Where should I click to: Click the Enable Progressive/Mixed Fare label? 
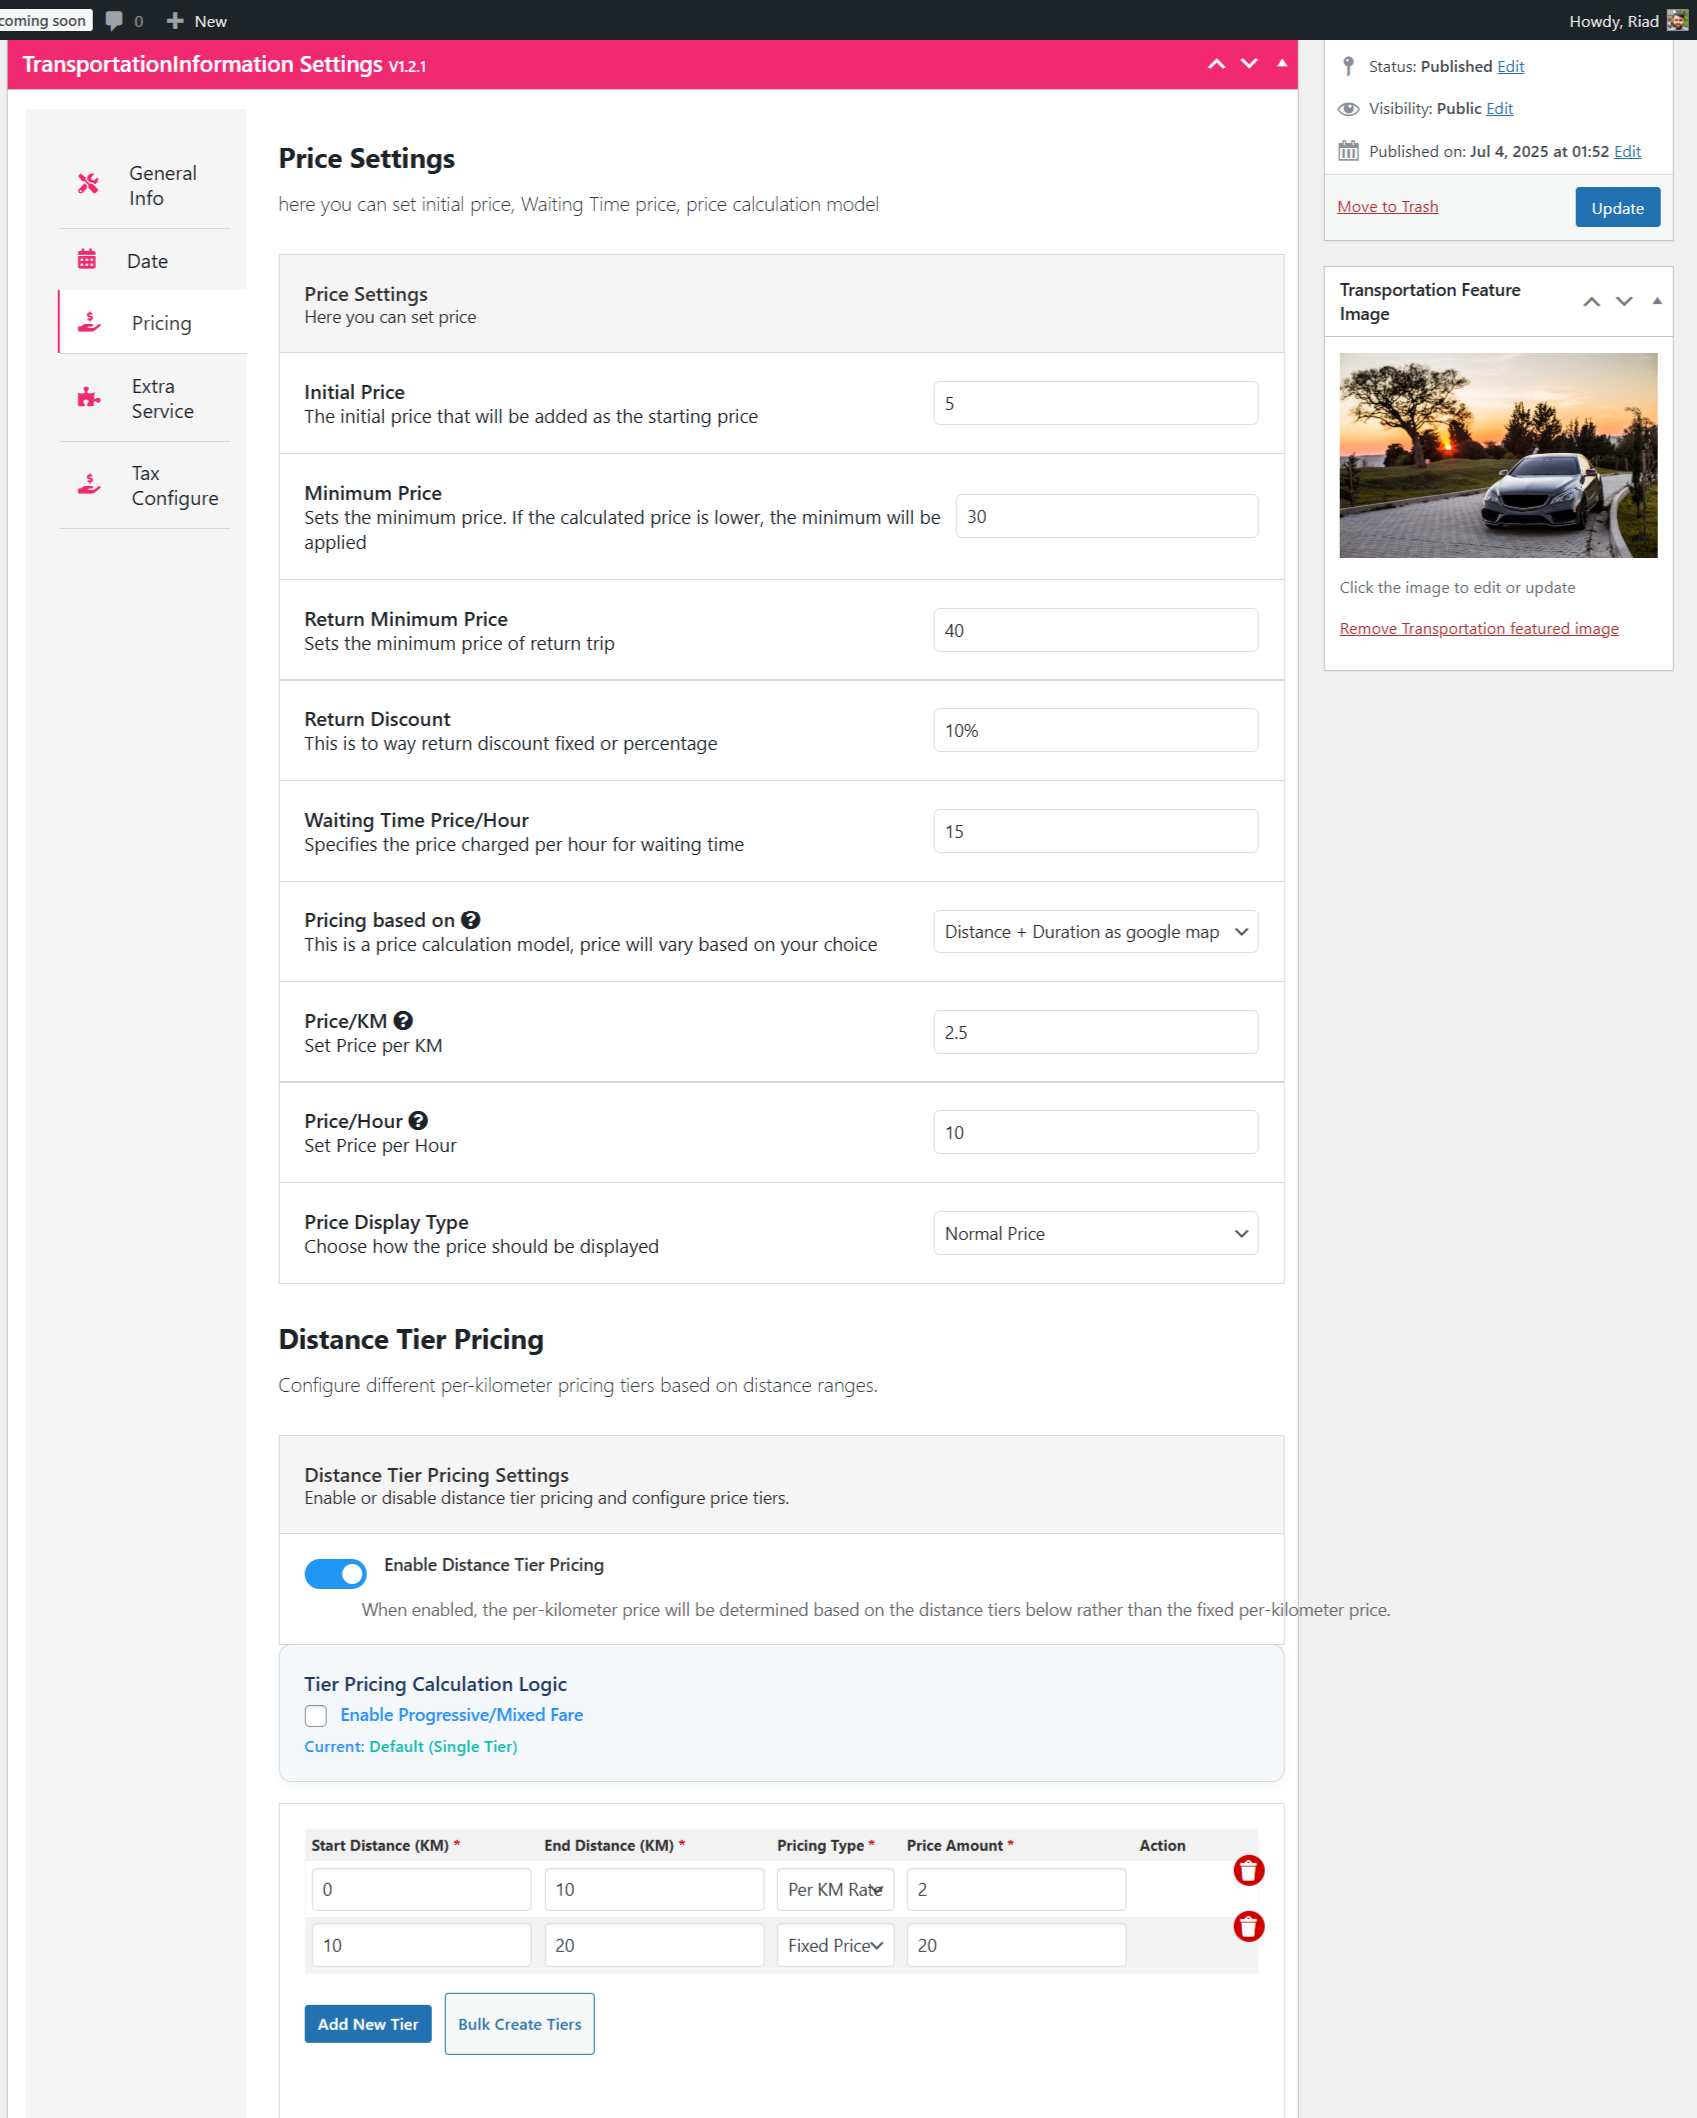pos(461,1715)
